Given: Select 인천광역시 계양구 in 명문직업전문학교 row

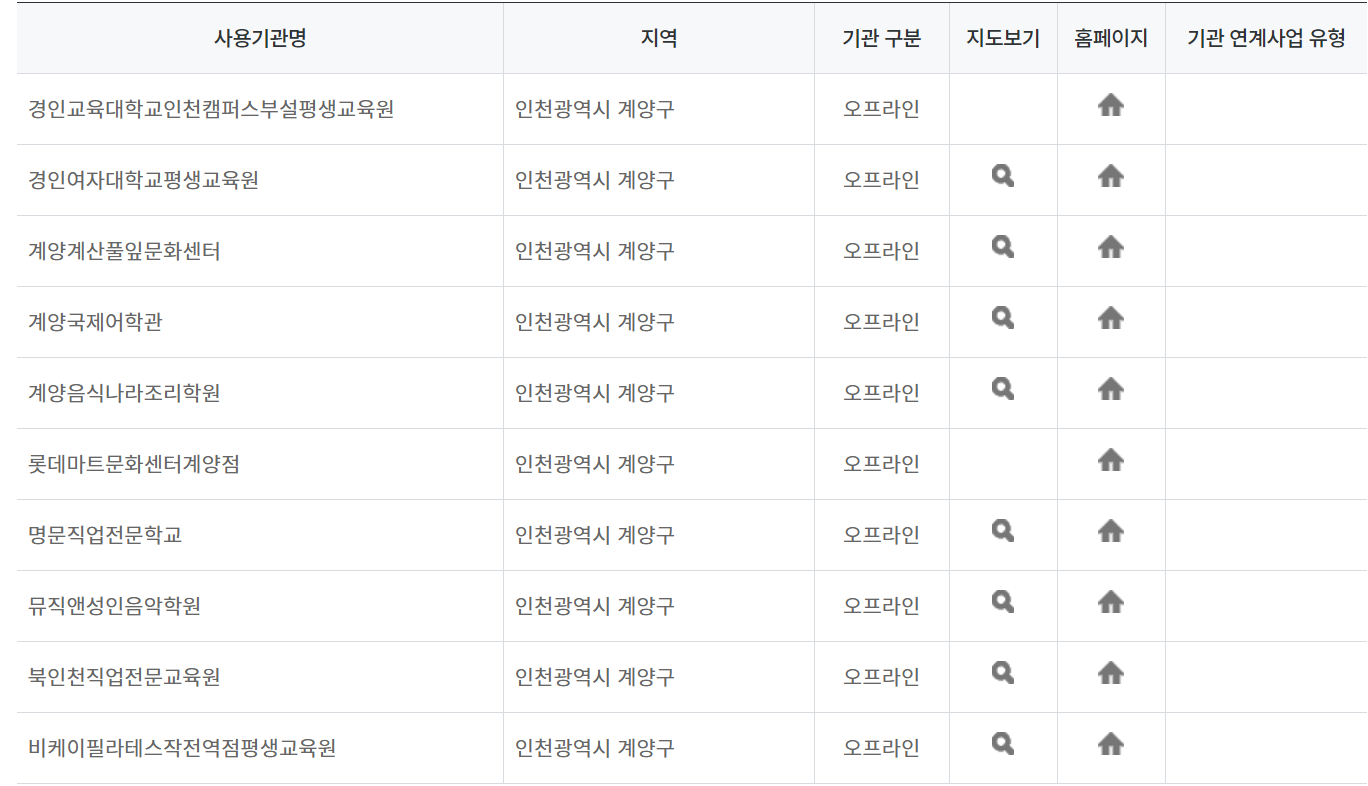Looking at the screenshot, I should pyautogui.click(x=595, y=535).
